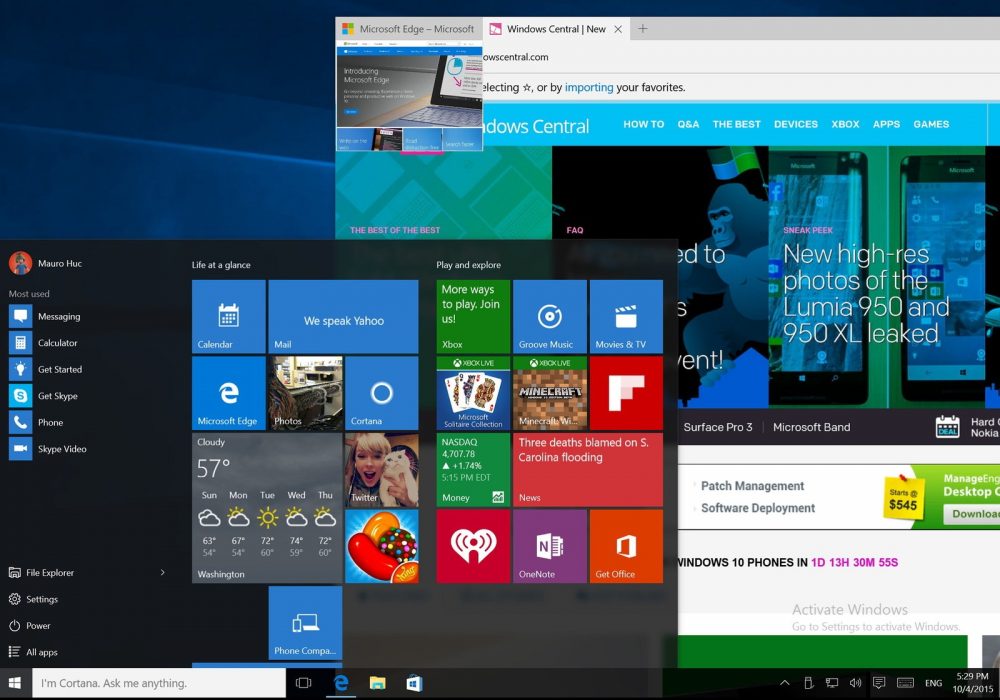Open Groove Music tile

click(x=549, y=317)
